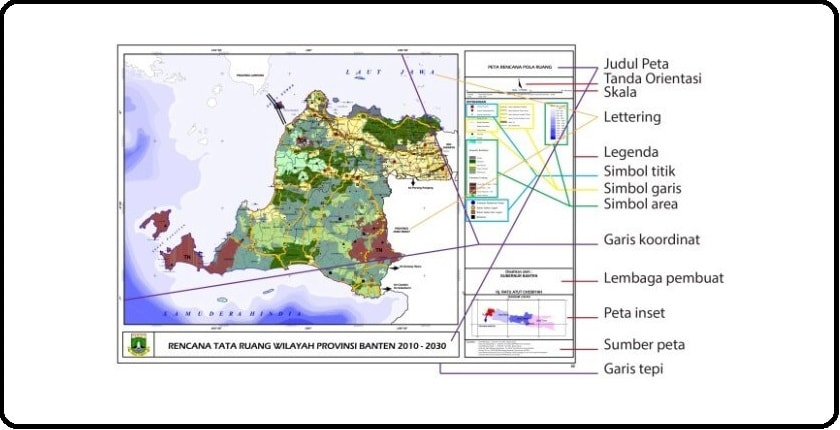Click the blue sea depth color scale
840x430 pixels.
[553, 124]
